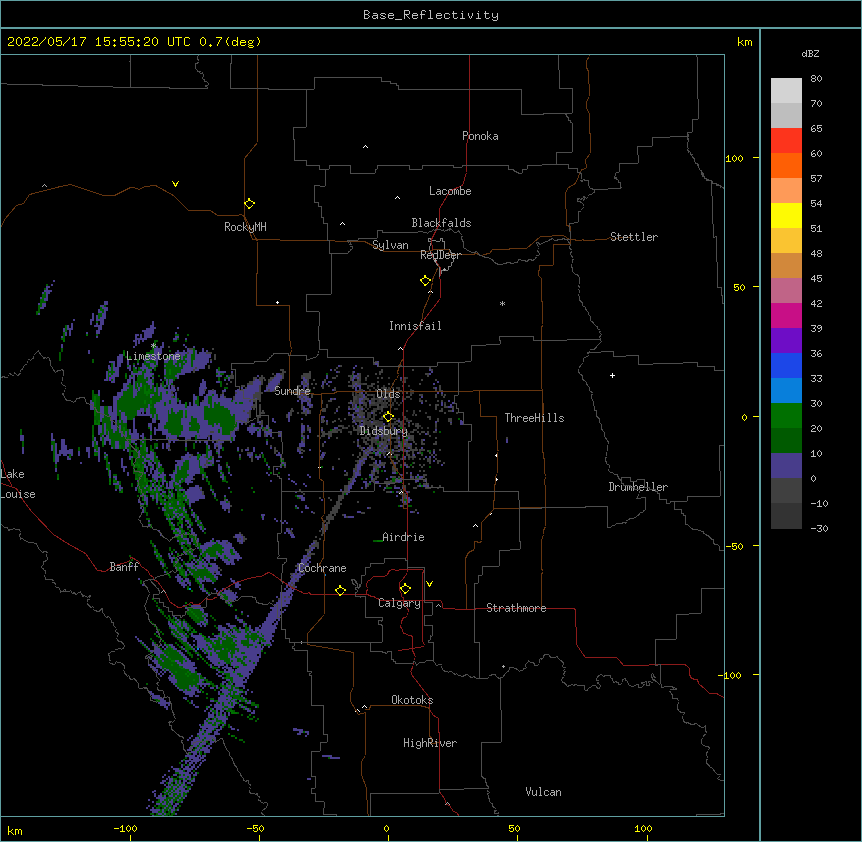
Task: Click the RedDeer city label
Action: coord(440,255)
